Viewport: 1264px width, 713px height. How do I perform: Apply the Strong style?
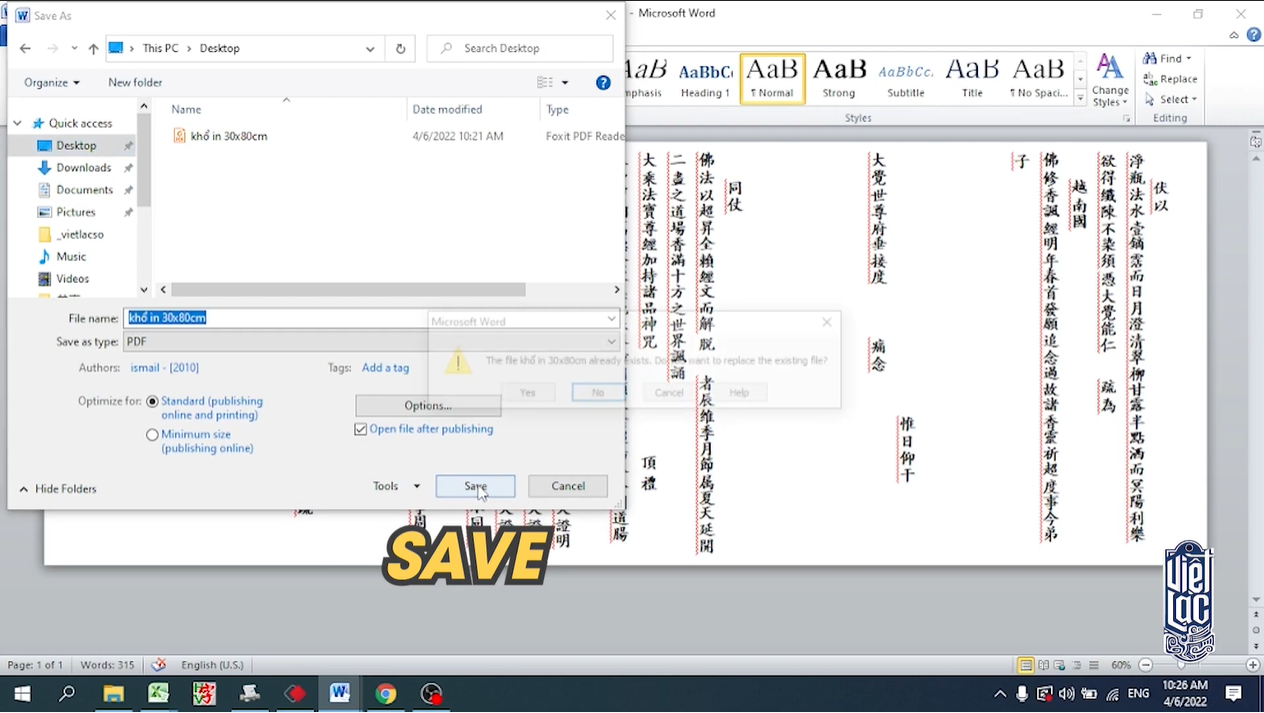pyautogui.click(x=838, y=79)
